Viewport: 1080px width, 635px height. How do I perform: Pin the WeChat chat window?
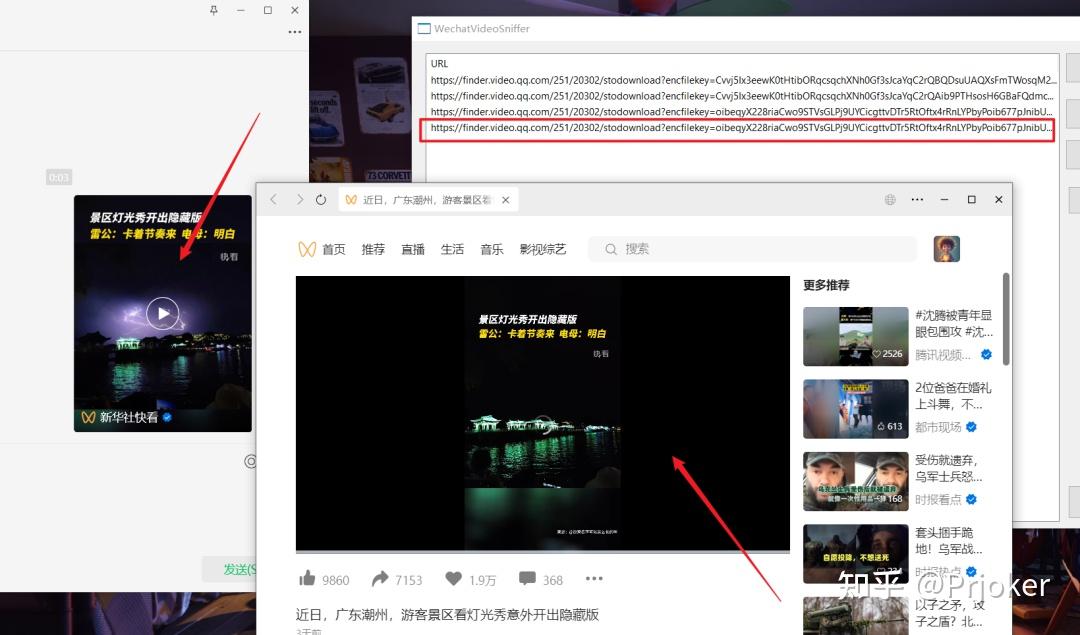(x=214, y=10)
